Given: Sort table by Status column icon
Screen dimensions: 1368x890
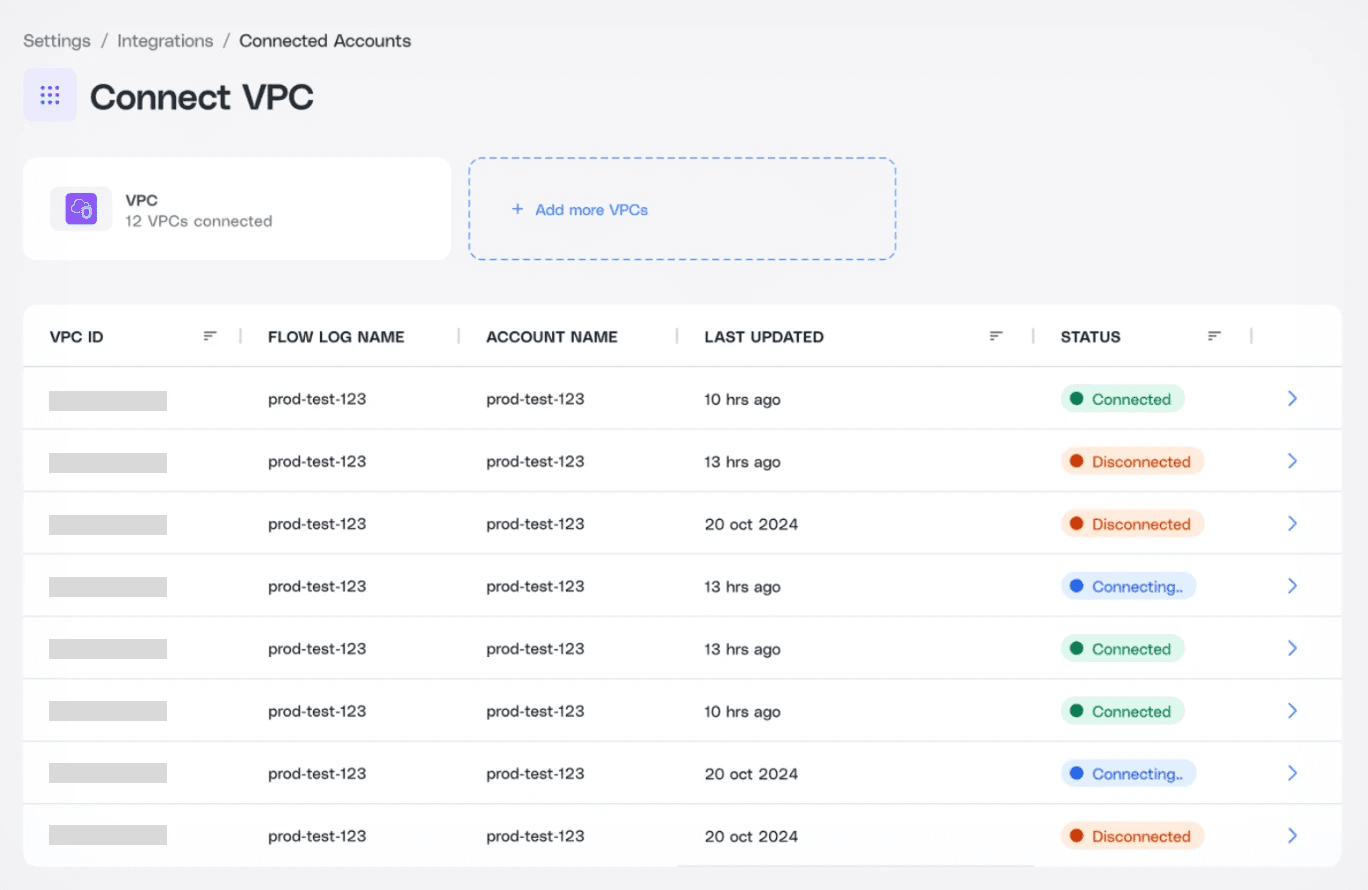Looking at the screenshot, I should click(1214, 336).
